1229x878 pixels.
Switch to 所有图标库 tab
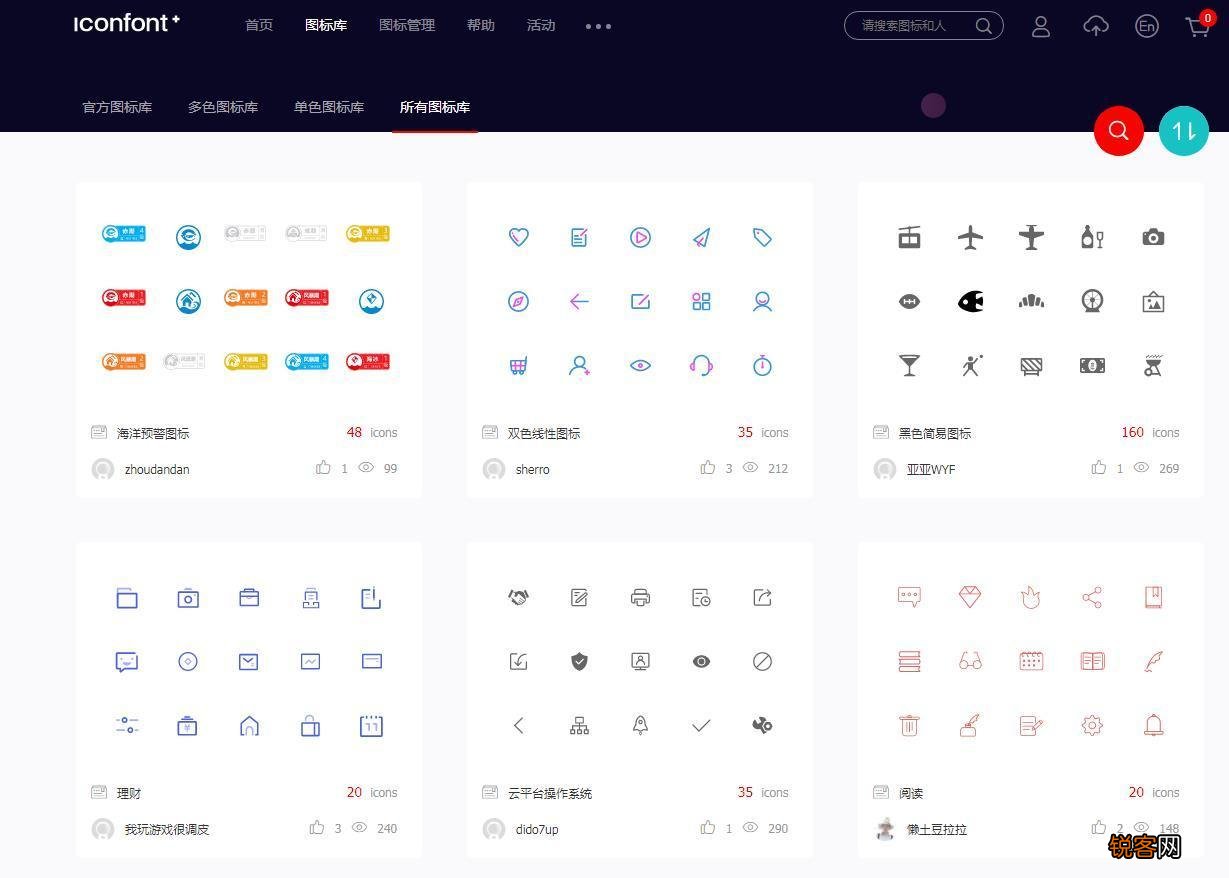point(435,107)
